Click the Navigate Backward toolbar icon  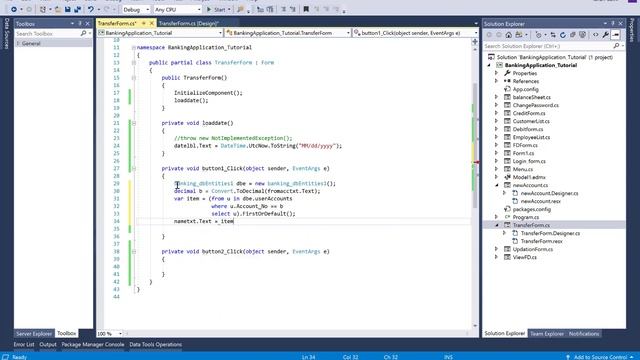tap(13, 9)
